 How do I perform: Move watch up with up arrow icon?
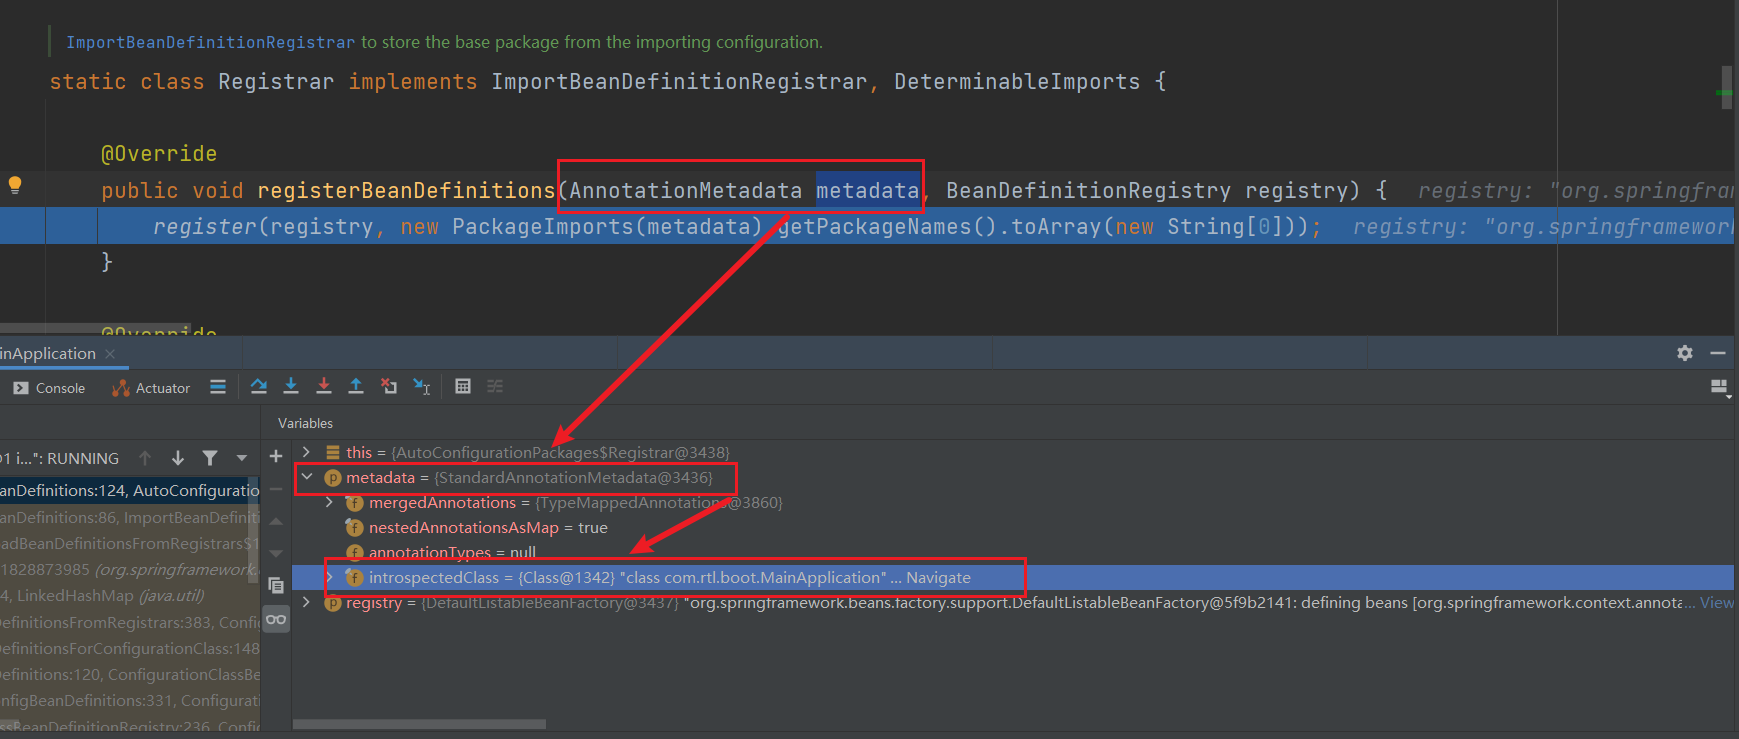(276, 521)
